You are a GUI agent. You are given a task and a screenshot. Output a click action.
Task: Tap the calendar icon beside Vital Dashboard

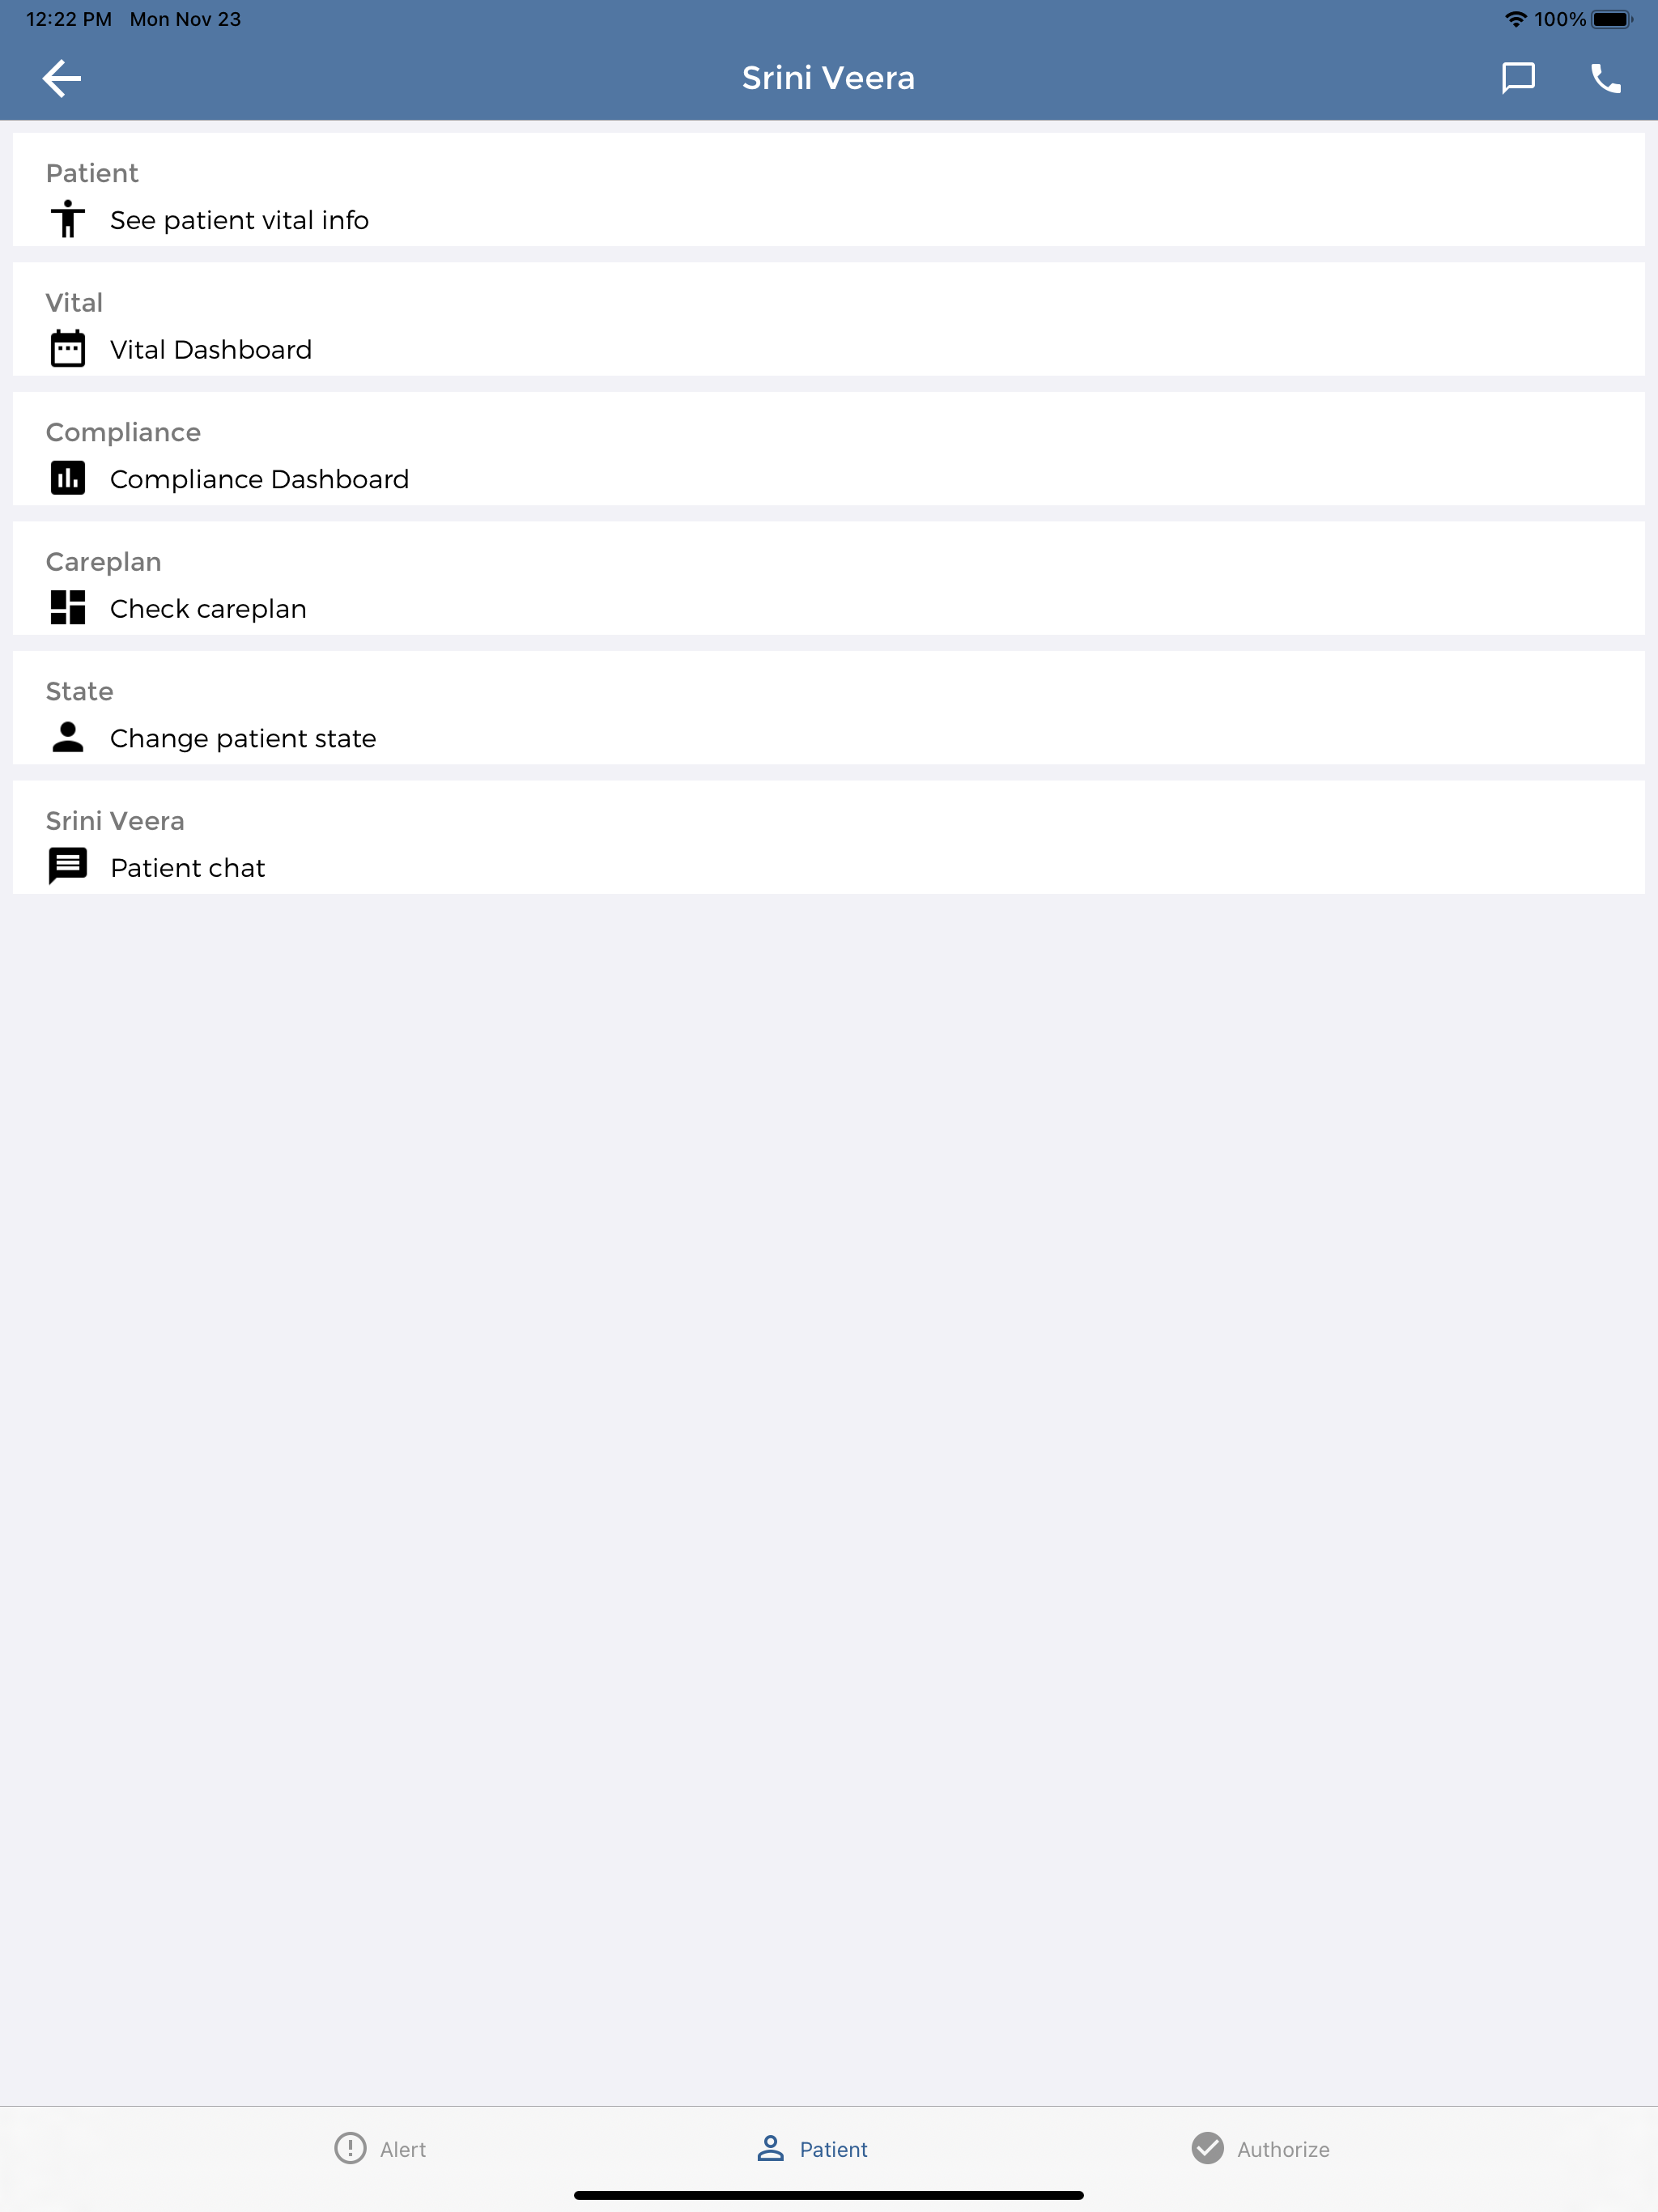click(x=68, y=349)
